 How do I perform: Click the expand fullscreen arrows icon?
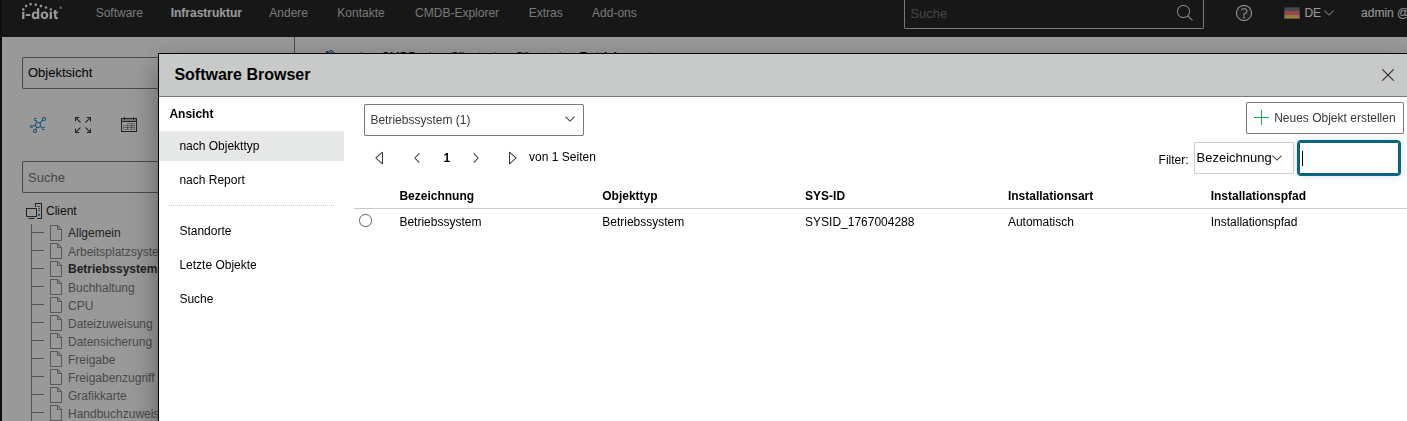(83, 125)
